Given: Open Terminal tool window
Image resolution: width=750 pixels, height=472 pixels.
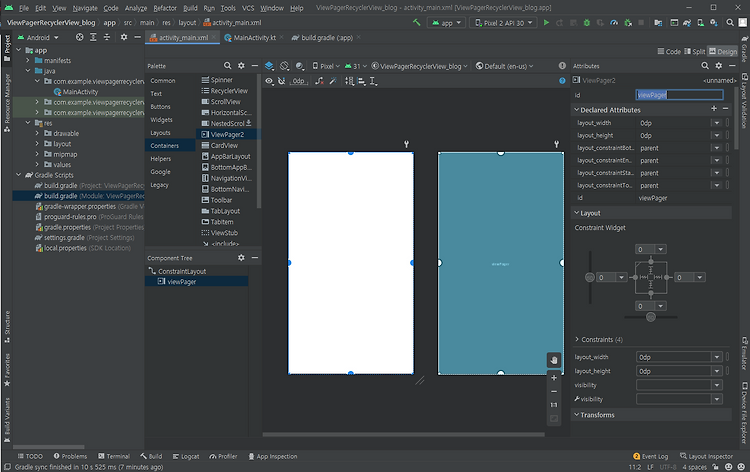Looking at the screenshot, I should coord(114,456).
